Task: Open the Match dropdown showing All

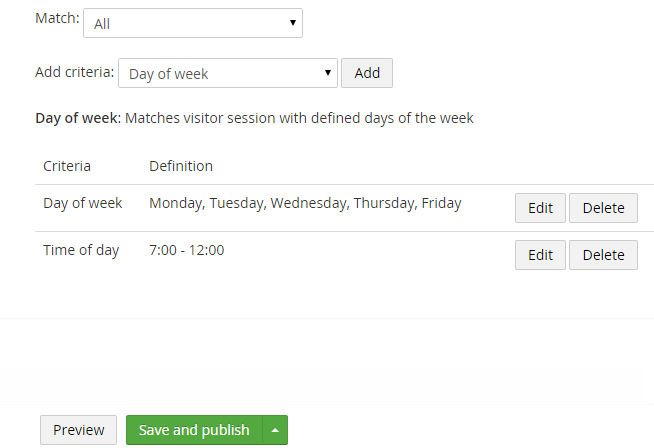Action: tap(193, 23)
